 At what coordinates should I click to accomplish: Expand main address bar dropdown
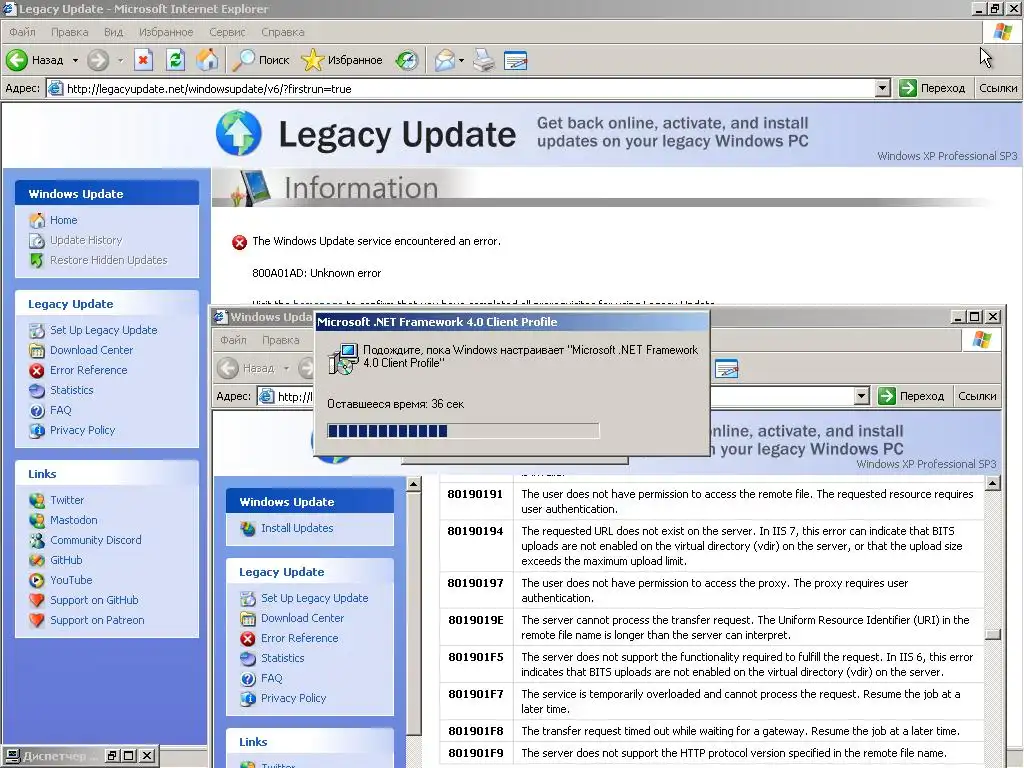882,88
